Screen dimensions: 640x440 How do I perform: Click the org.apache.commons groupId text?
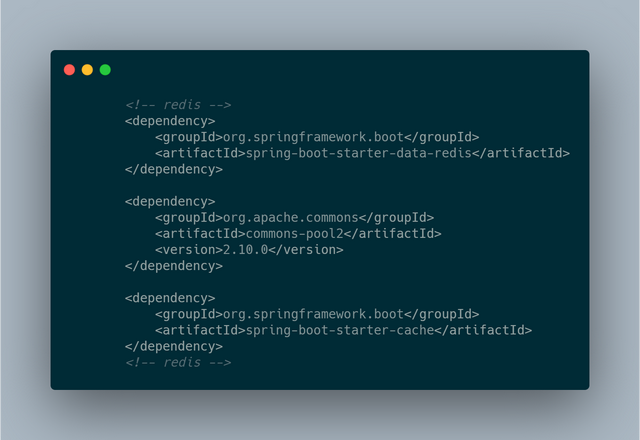coord(291,218)
